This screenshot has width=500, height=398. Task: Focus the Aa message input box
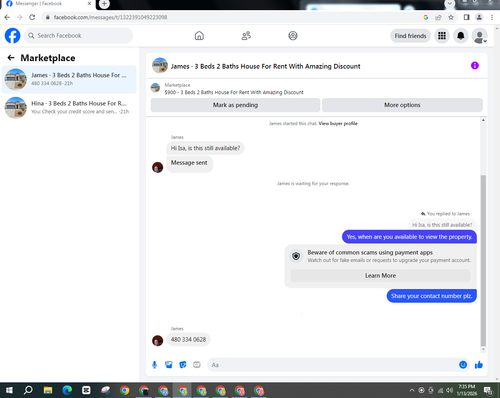332,365
